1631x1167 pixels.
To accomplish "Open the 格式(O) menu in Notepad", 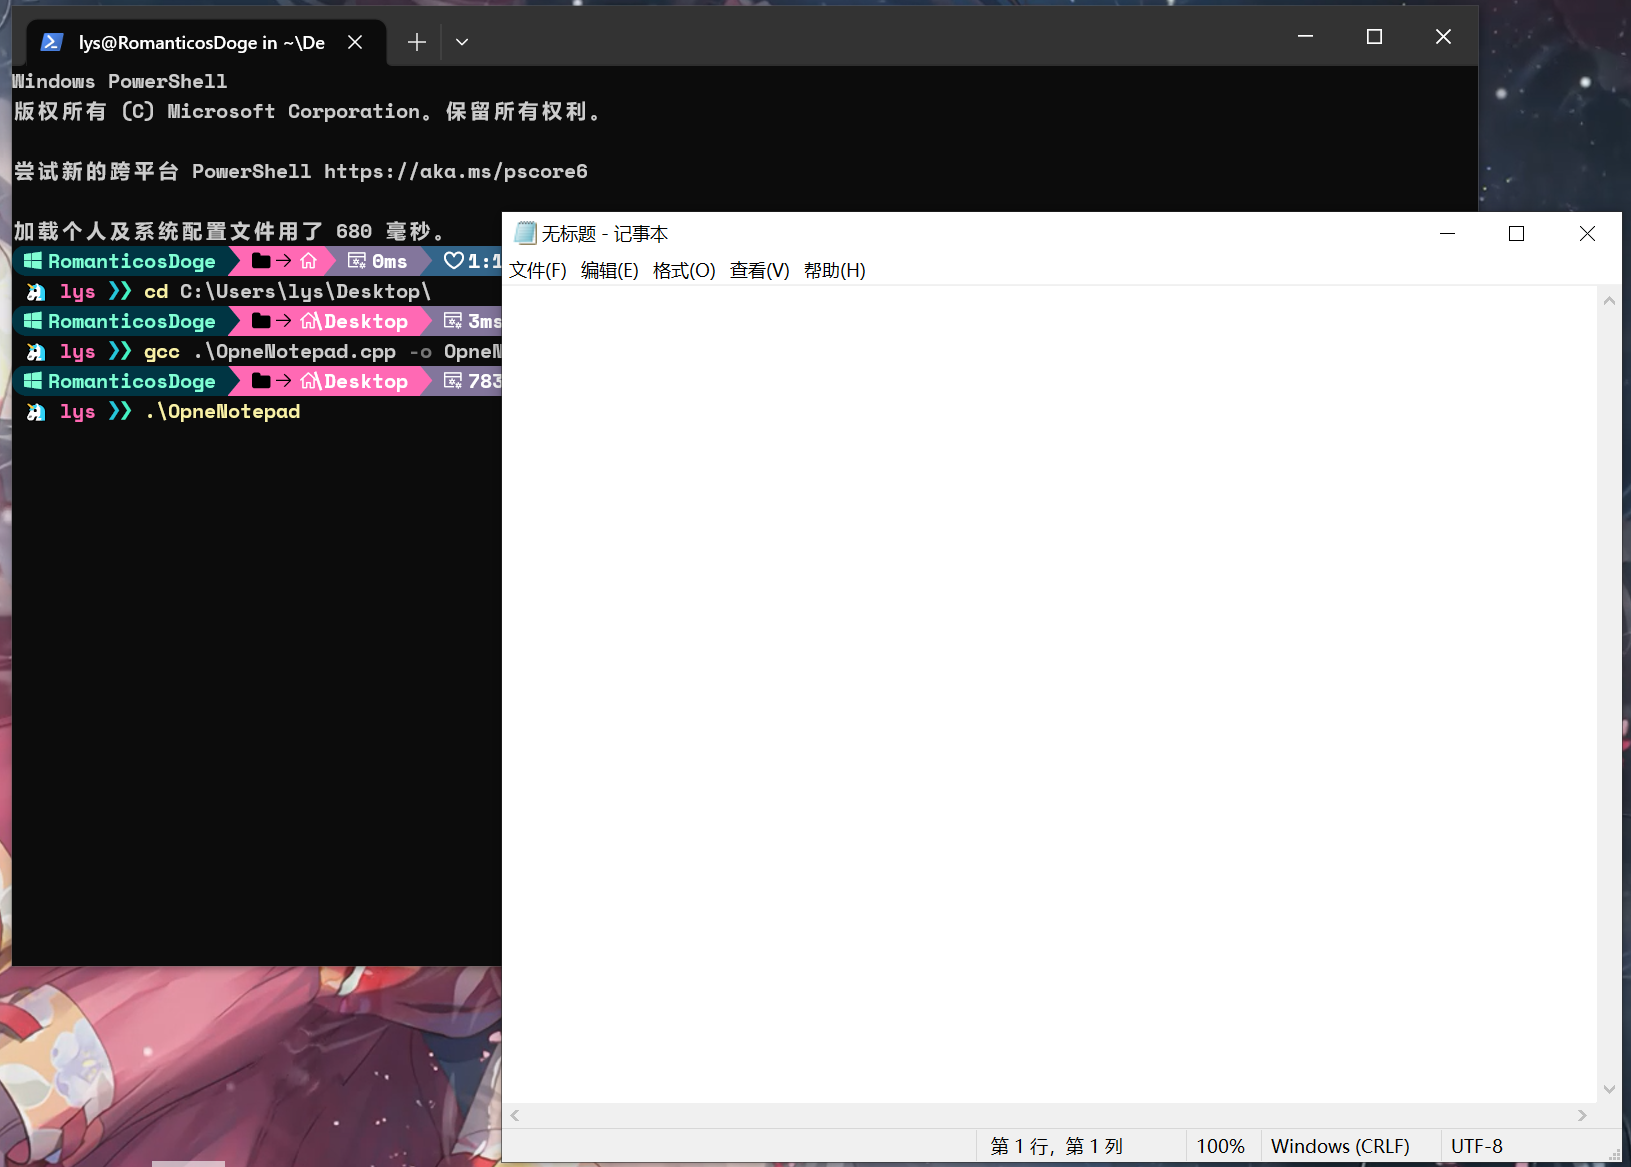I will [684, 271].
